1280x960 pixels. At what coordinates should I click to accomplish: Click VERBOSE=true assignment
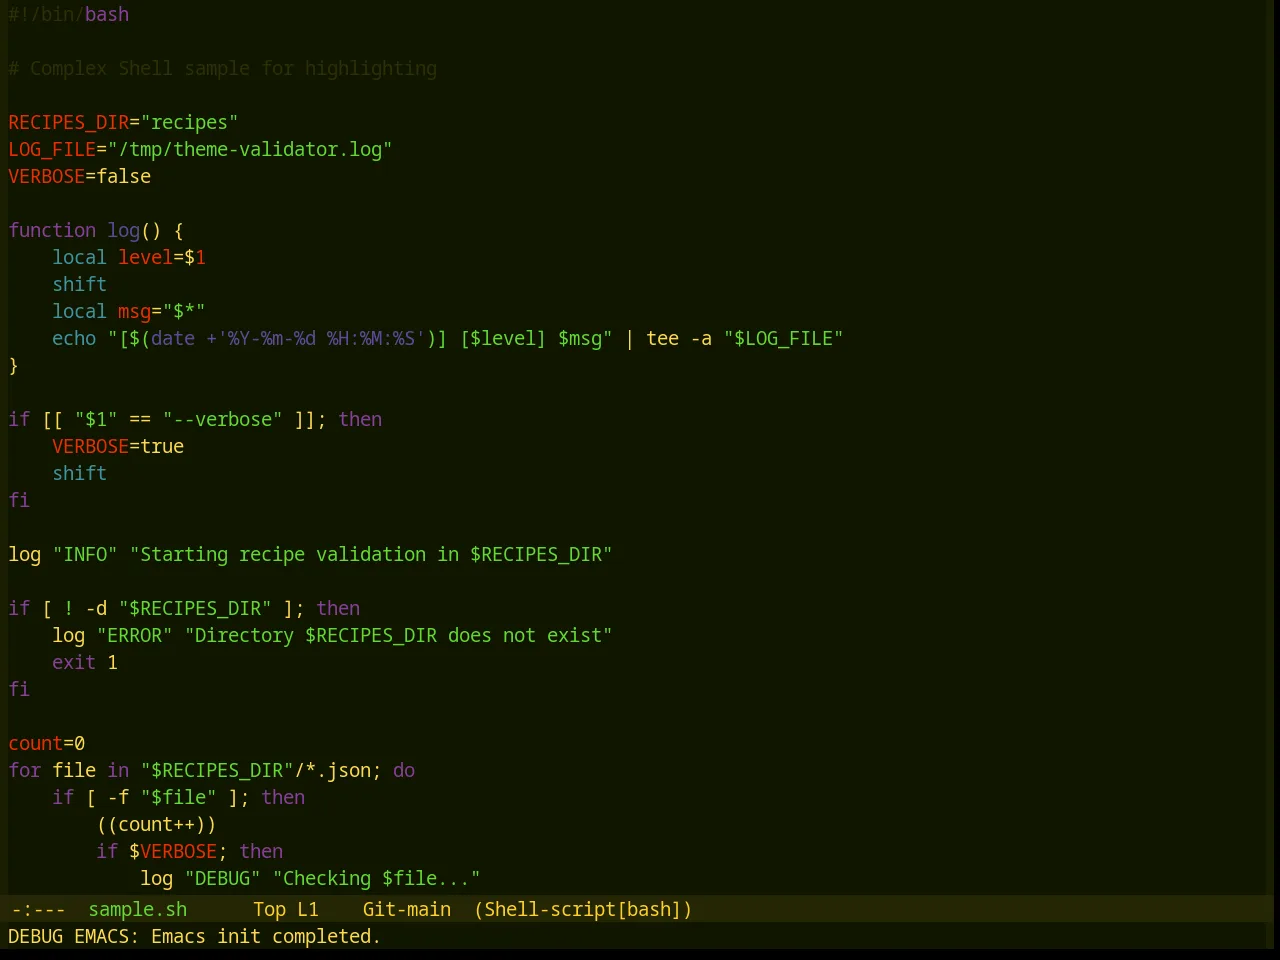(118, 446)
